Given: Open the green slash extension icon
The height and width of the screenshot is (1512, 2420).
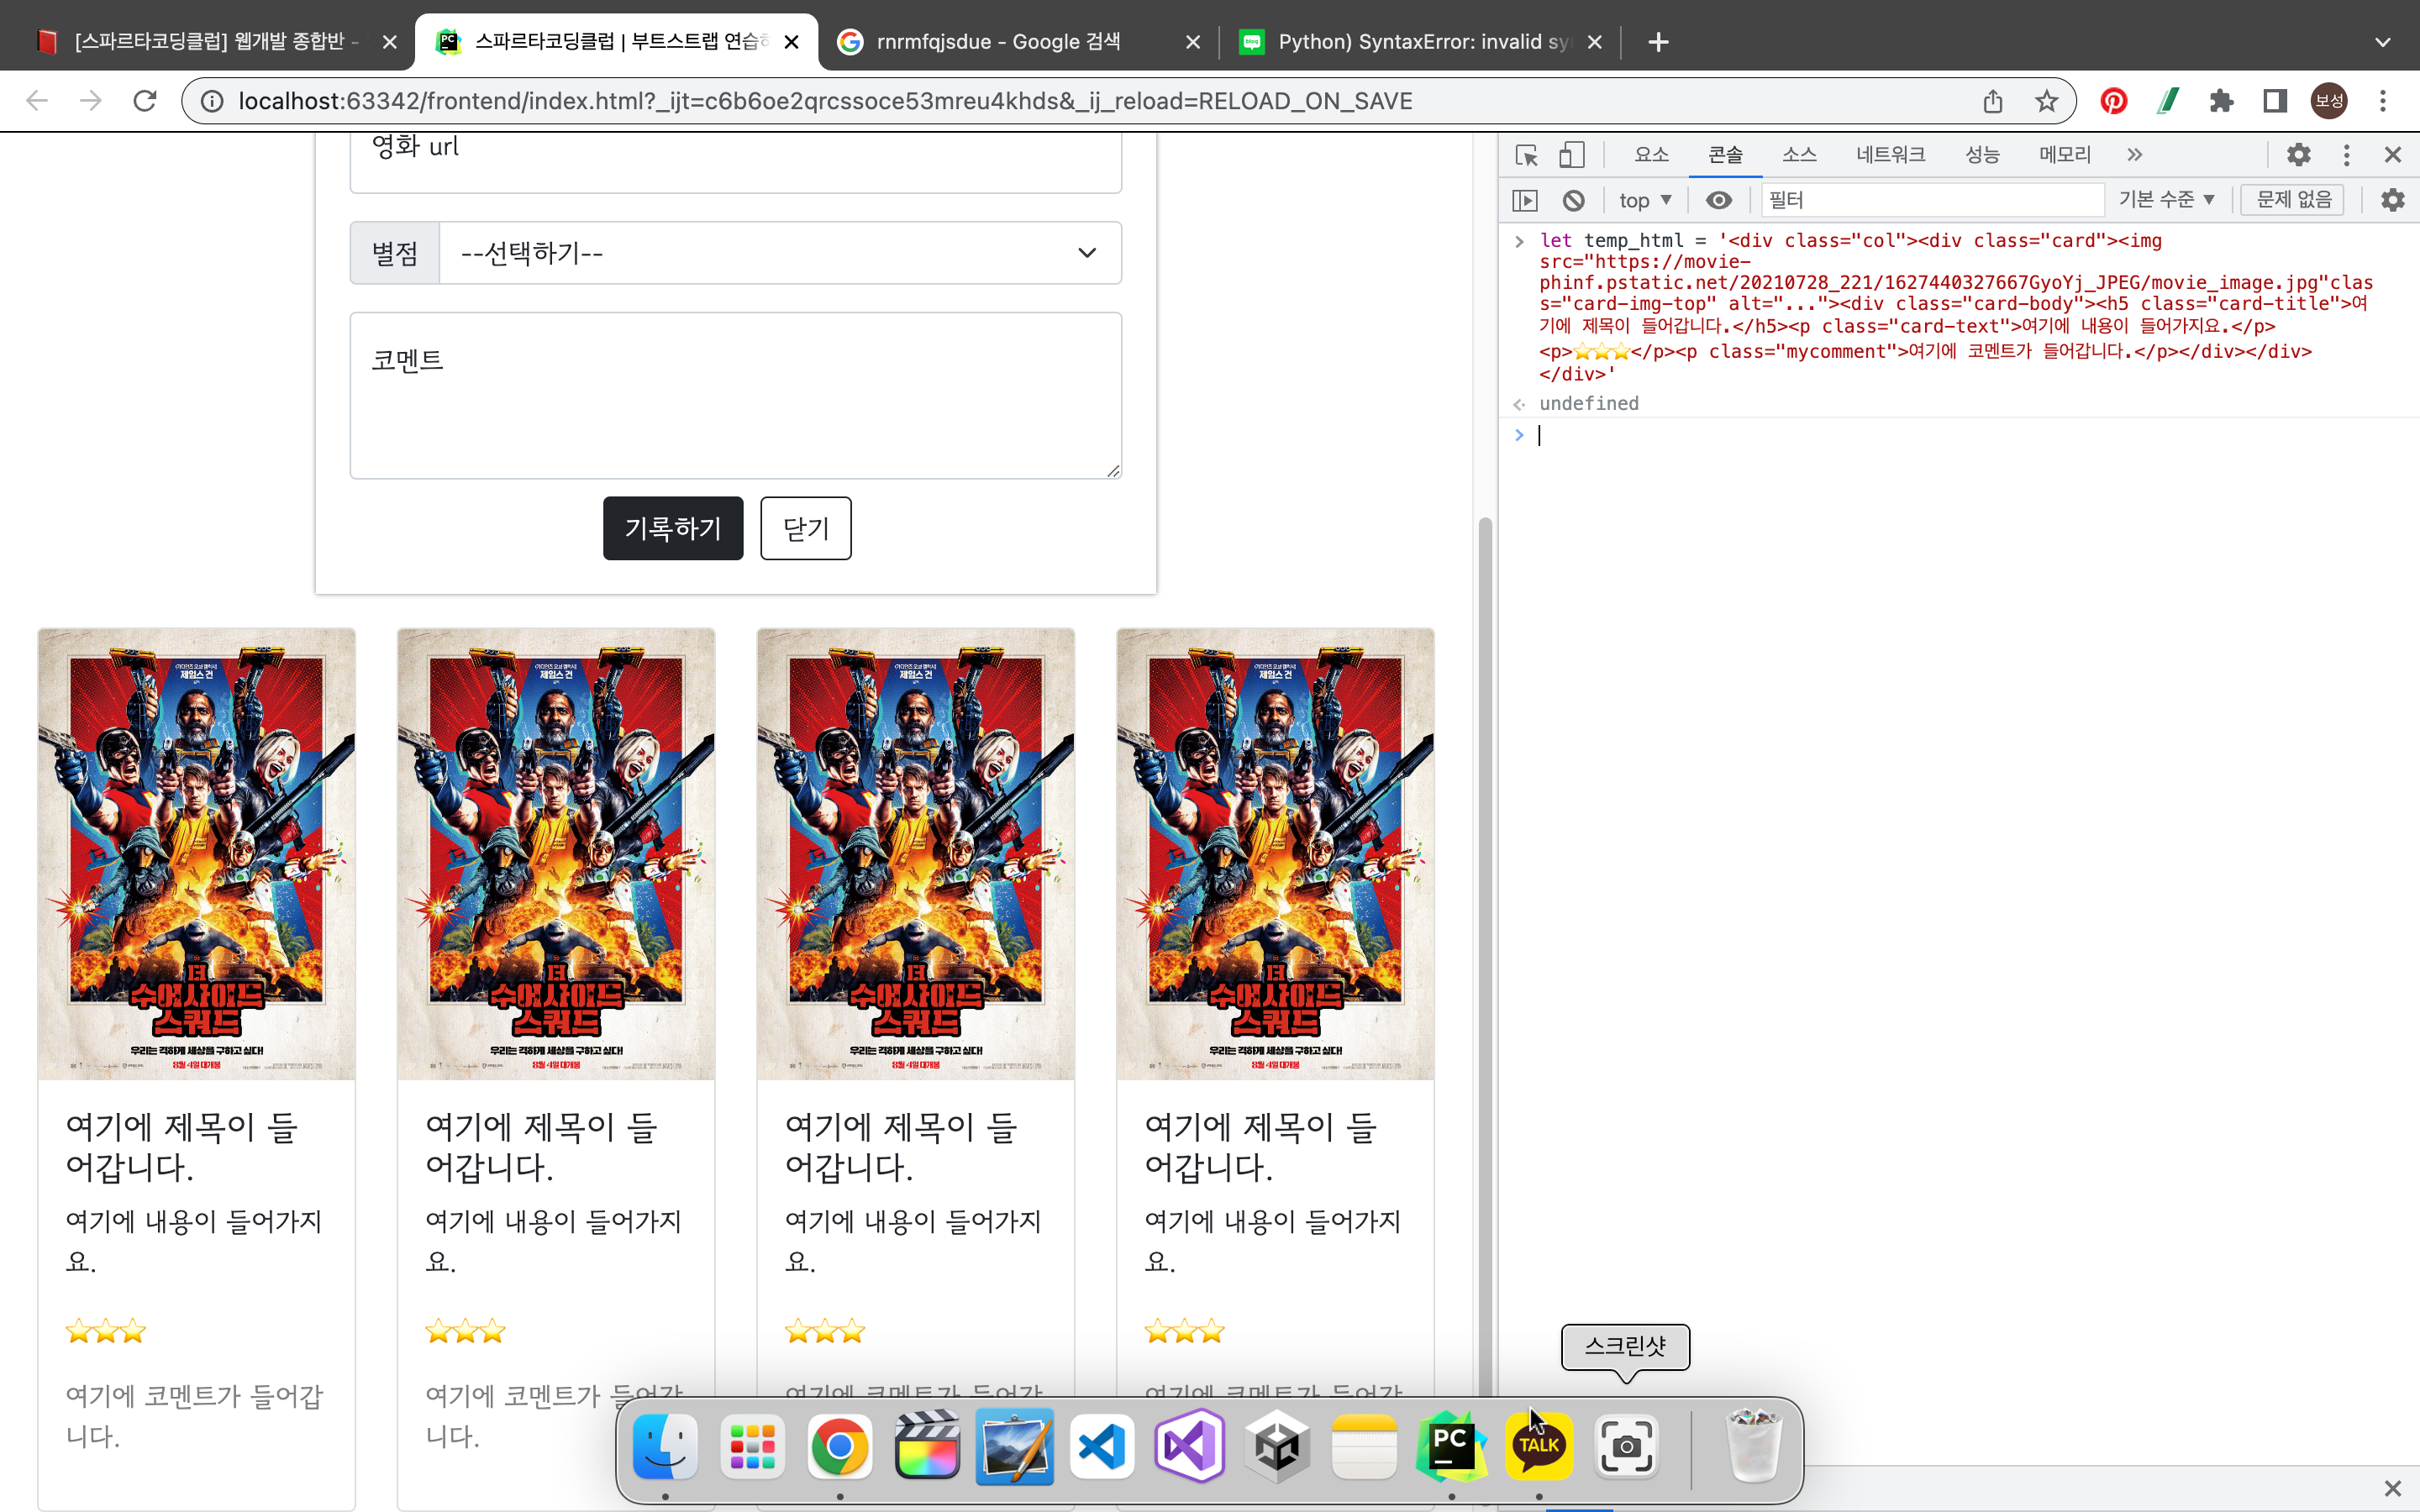Looking at the screenshot, I should point(2168,101).
